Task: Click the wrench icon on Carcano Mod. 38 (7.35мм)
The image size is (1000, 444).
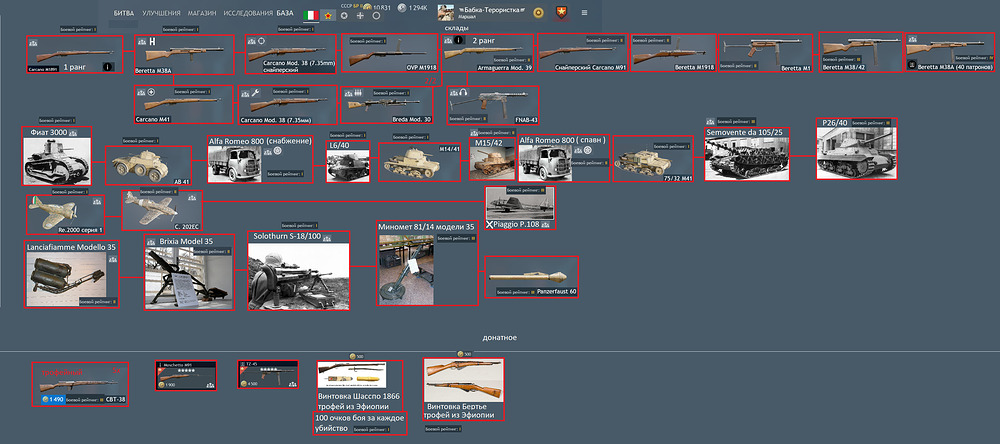Action: click(254, 92)
